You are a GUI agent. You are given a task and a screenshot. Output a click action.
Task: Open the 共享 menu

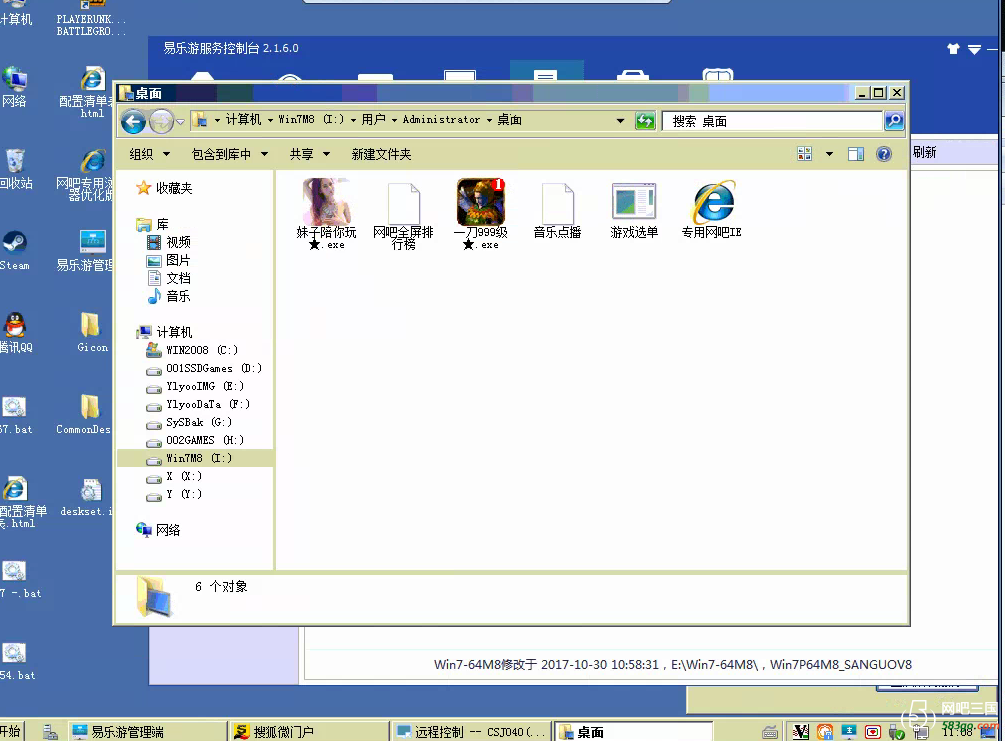point(309,154)
